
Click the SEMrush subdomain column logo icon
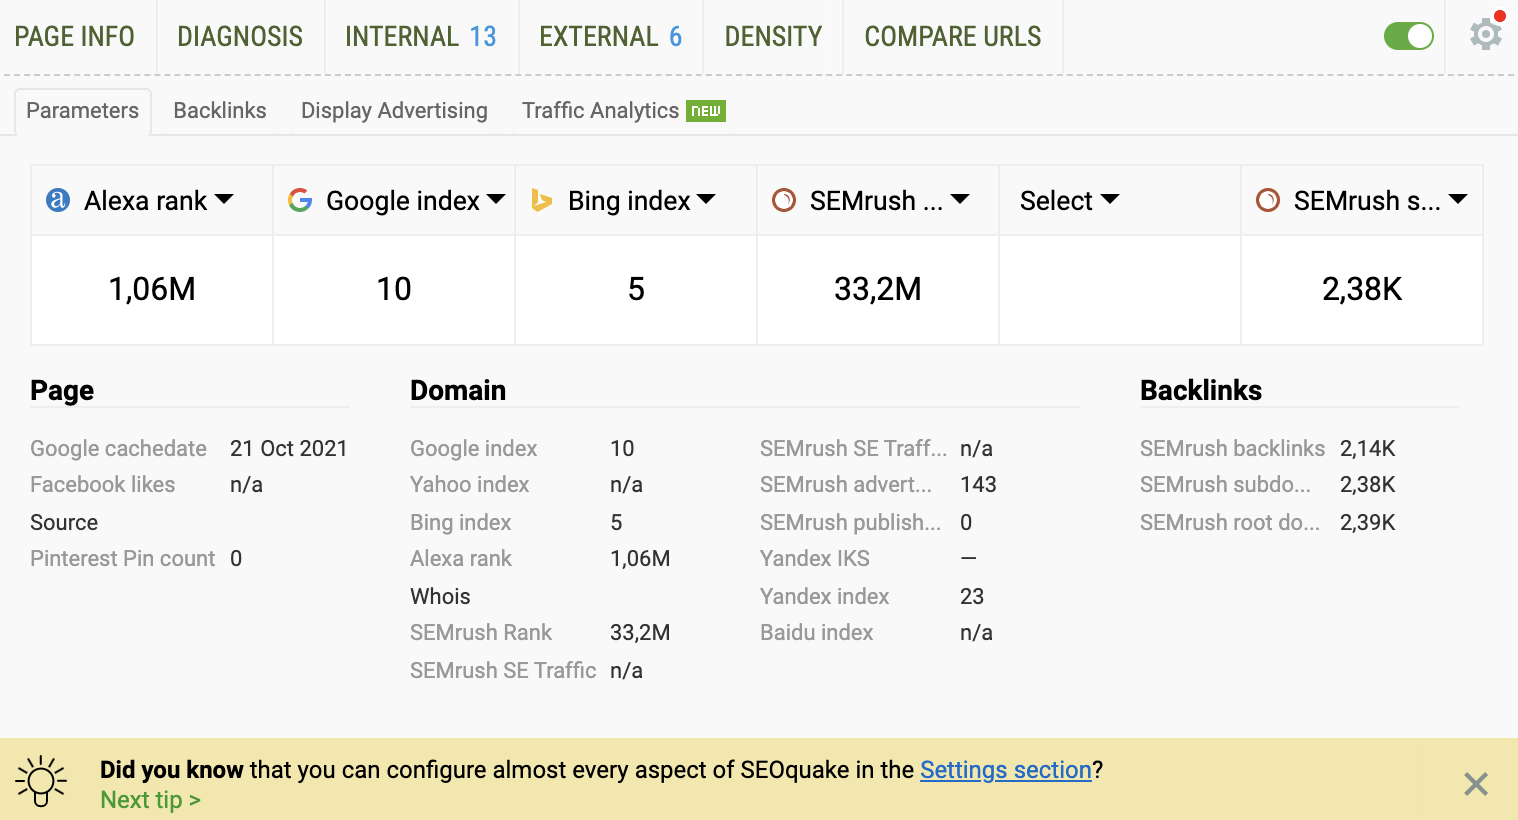click(1268, 200)
